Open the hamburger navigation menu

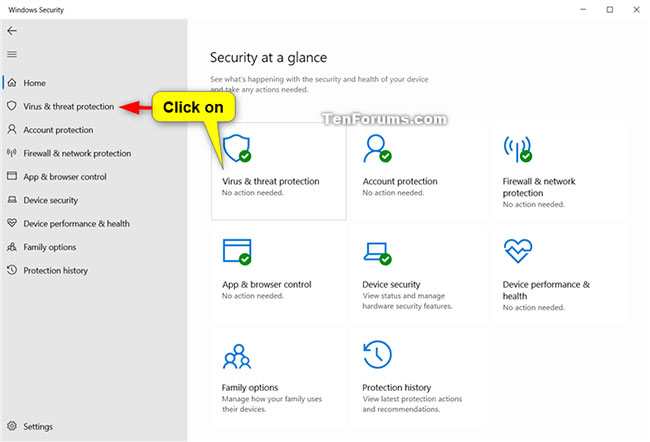(x=12, y=54)
